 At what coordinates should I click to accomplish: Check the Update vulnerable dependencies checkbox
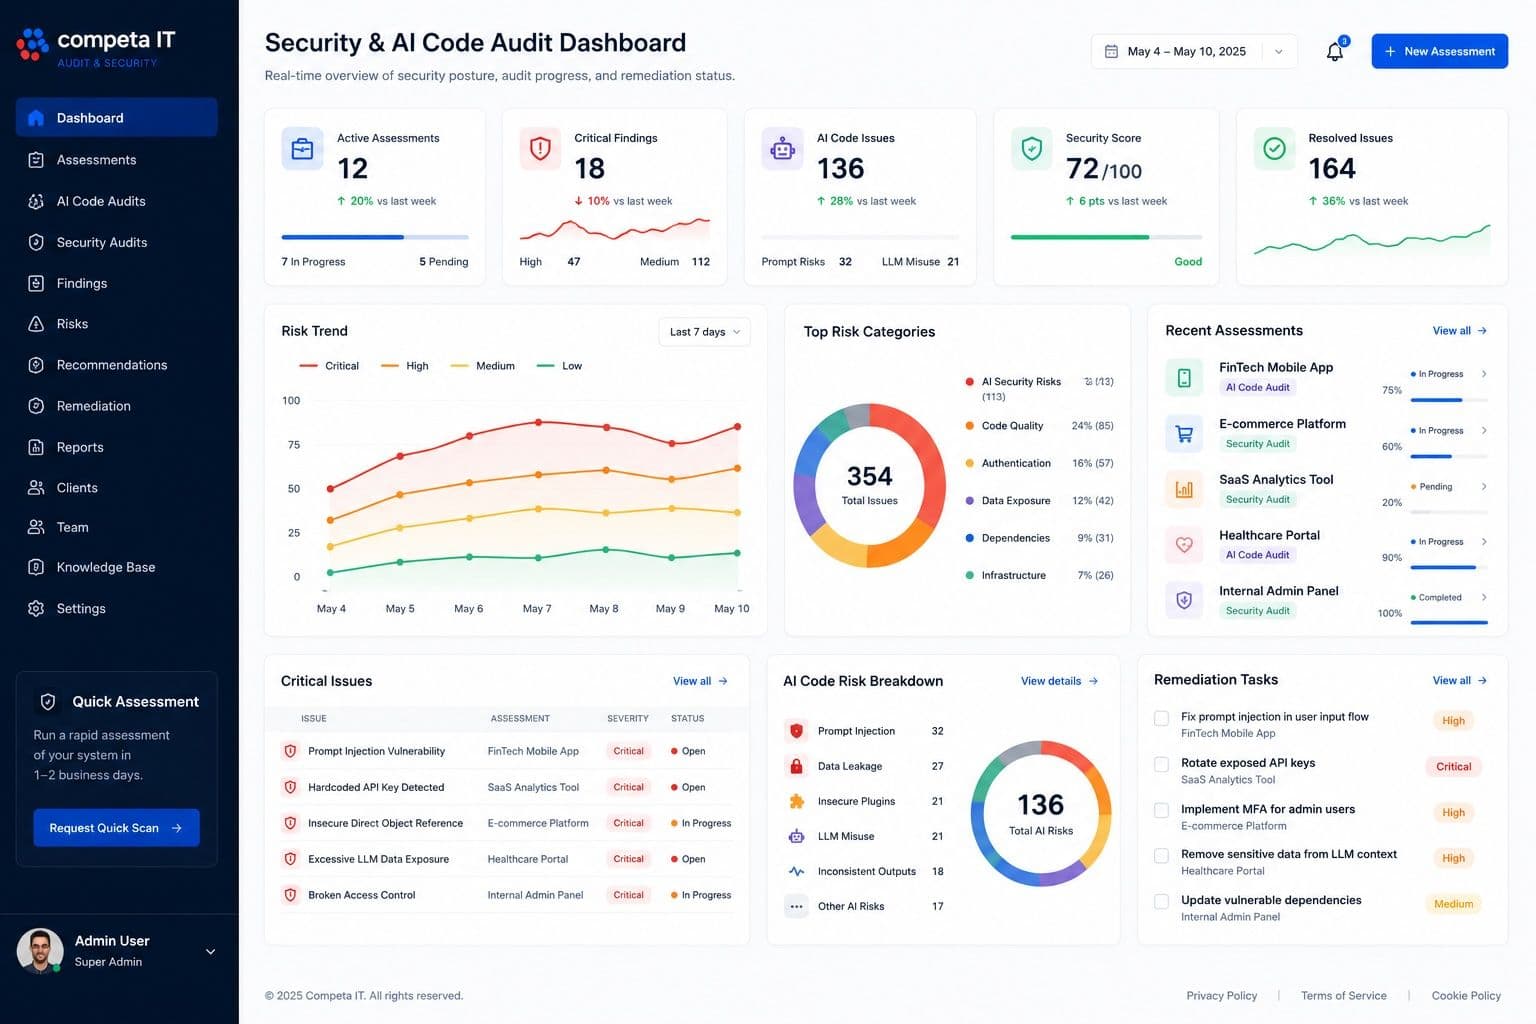coord(1162,901)
